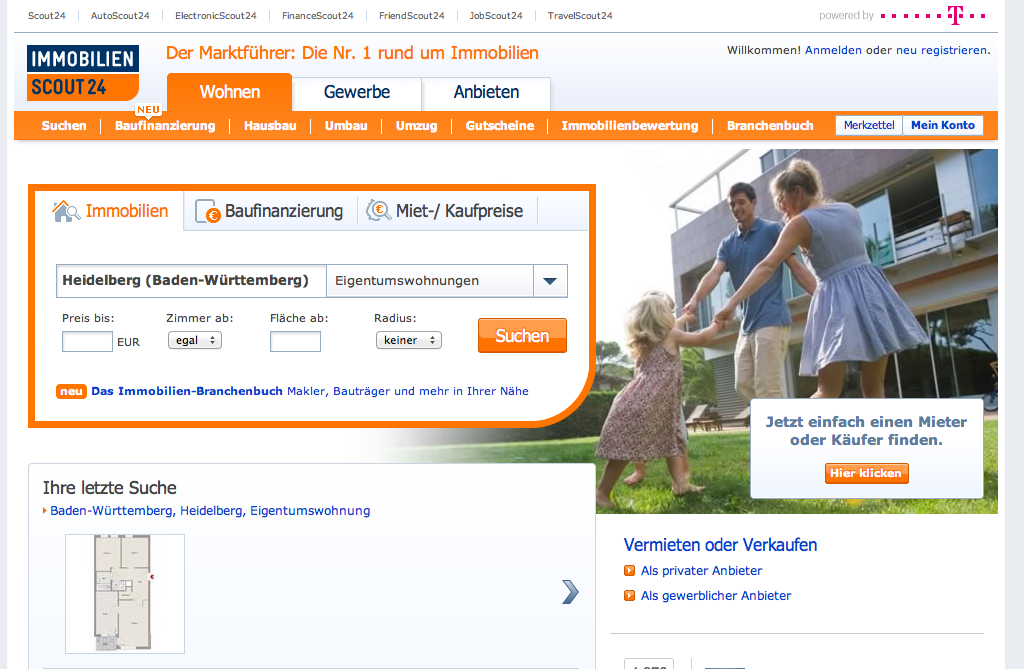Image resolution: width=1024 pixels, height=669 pixels.
Task: Open last search Baden-Württemberg, Heidelberg, Eigentumswohnung
Action: tap(210, 511)
